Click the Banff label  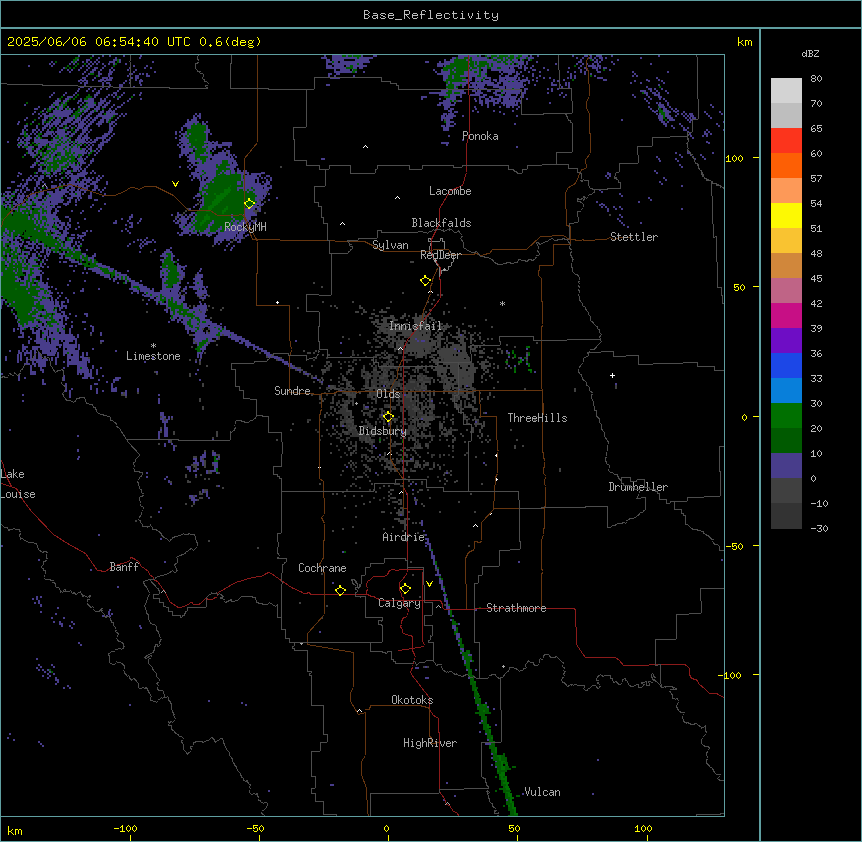coord(124,567)
